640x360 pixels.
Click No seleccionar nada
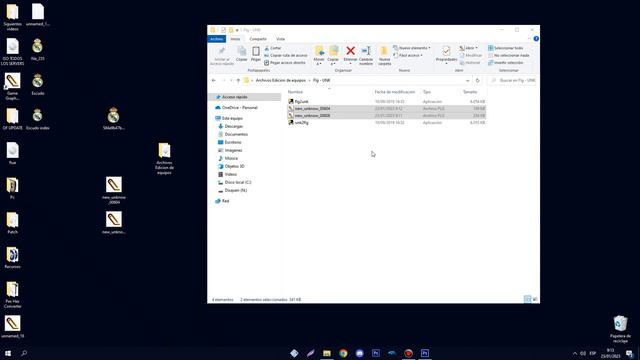[x=509, y=56]
